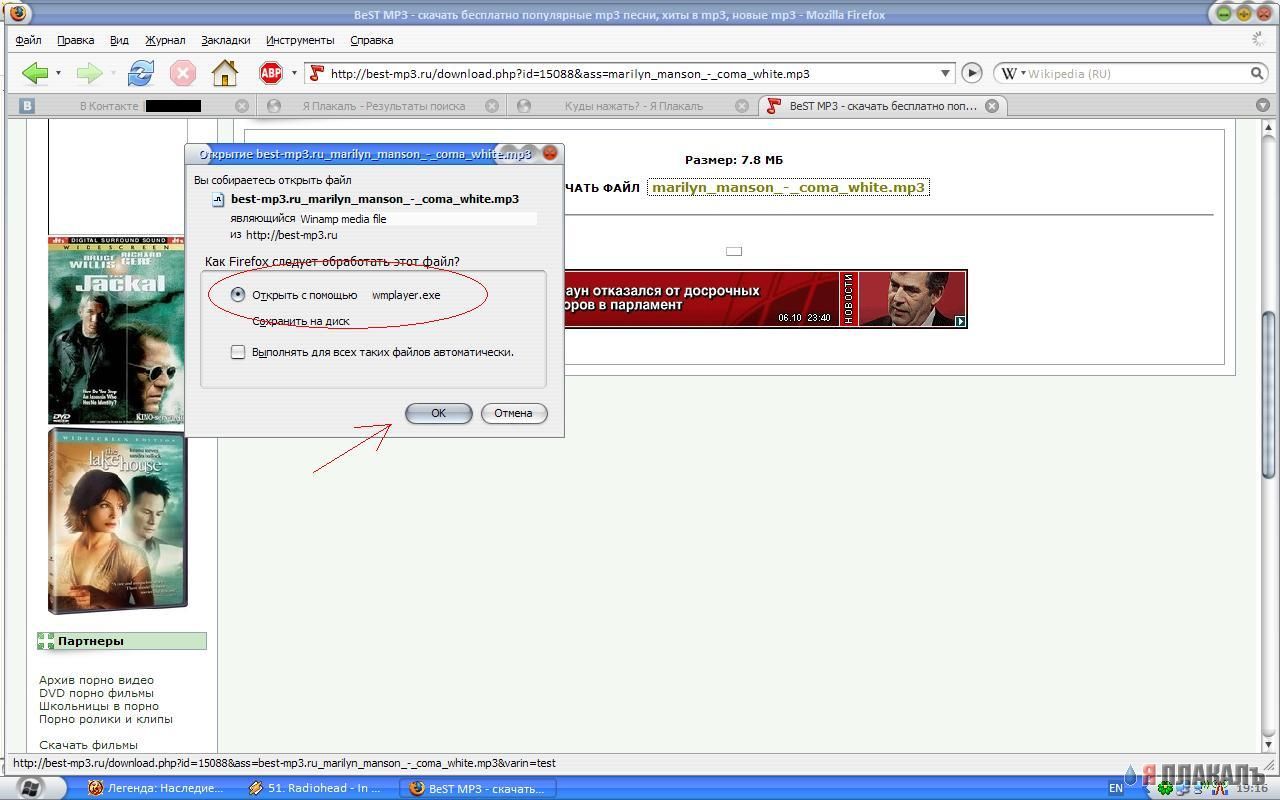Open the Вид menu
Image resolution: width=1280 pixels, height=800 pixels.
(x=119, y=40)
